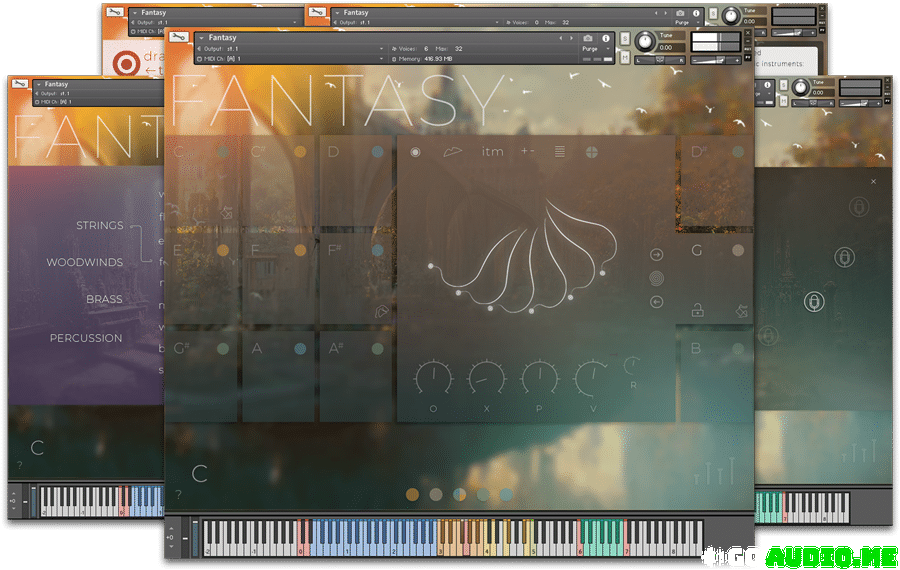Image resolution: width=900 pixels, height=570 pixels.
Task: Click the +- button above the curve
Action: coord(527,152)
